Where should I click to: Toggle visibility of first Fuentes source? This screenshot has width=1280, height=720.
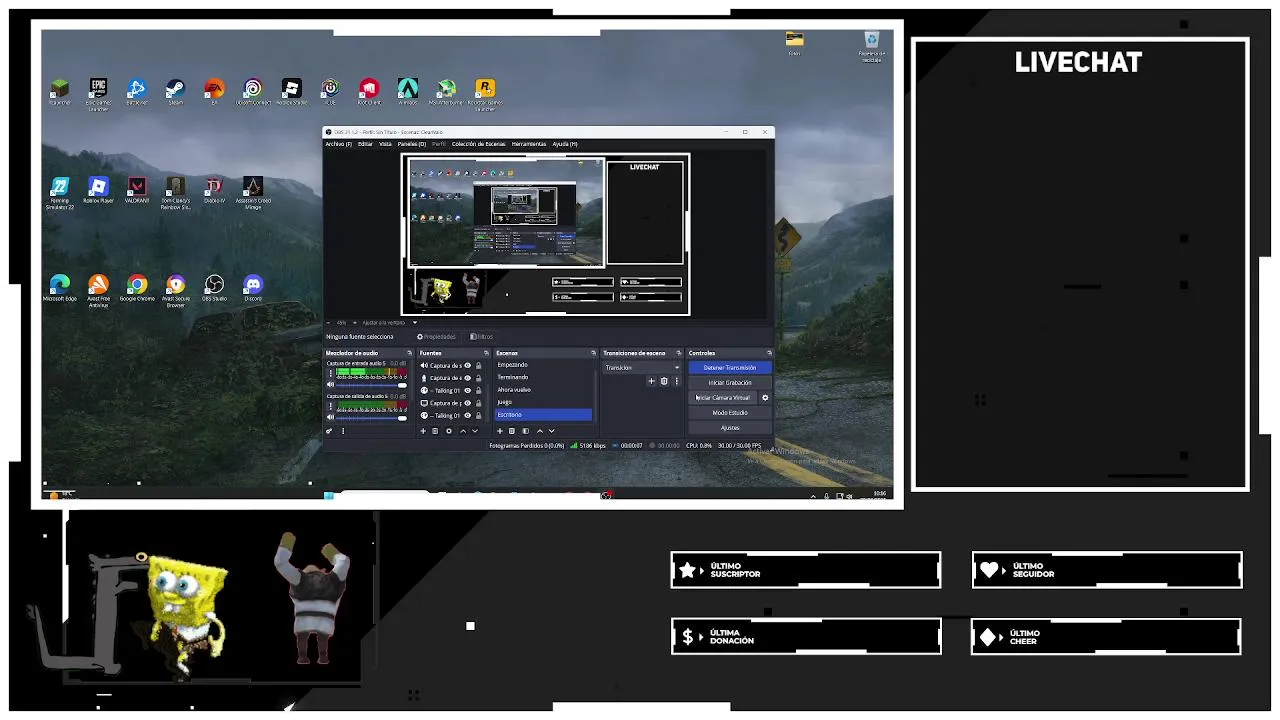467,366
